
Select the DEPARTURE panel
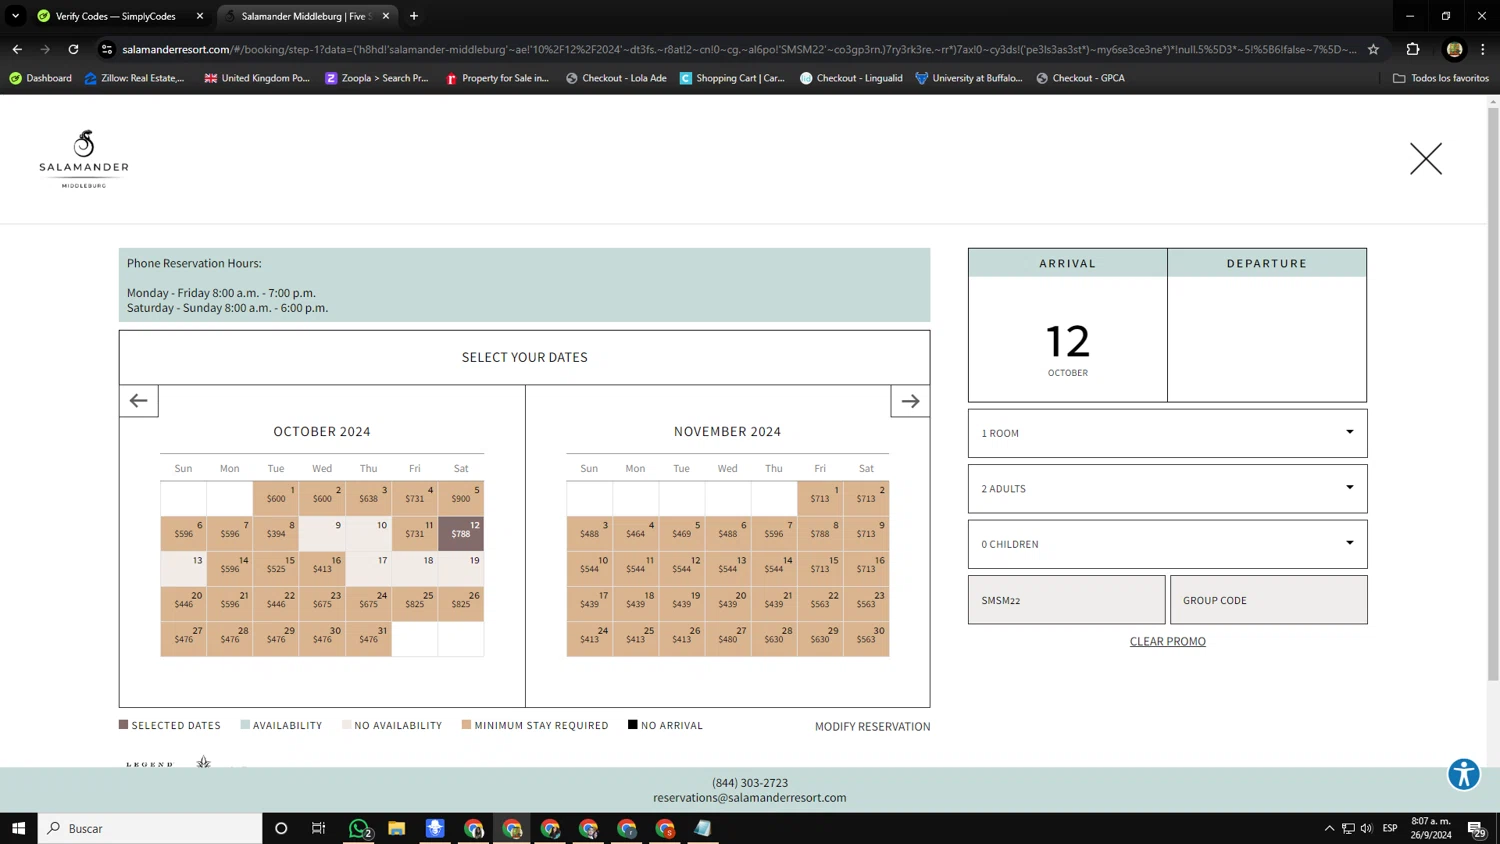click(1267, 325)
